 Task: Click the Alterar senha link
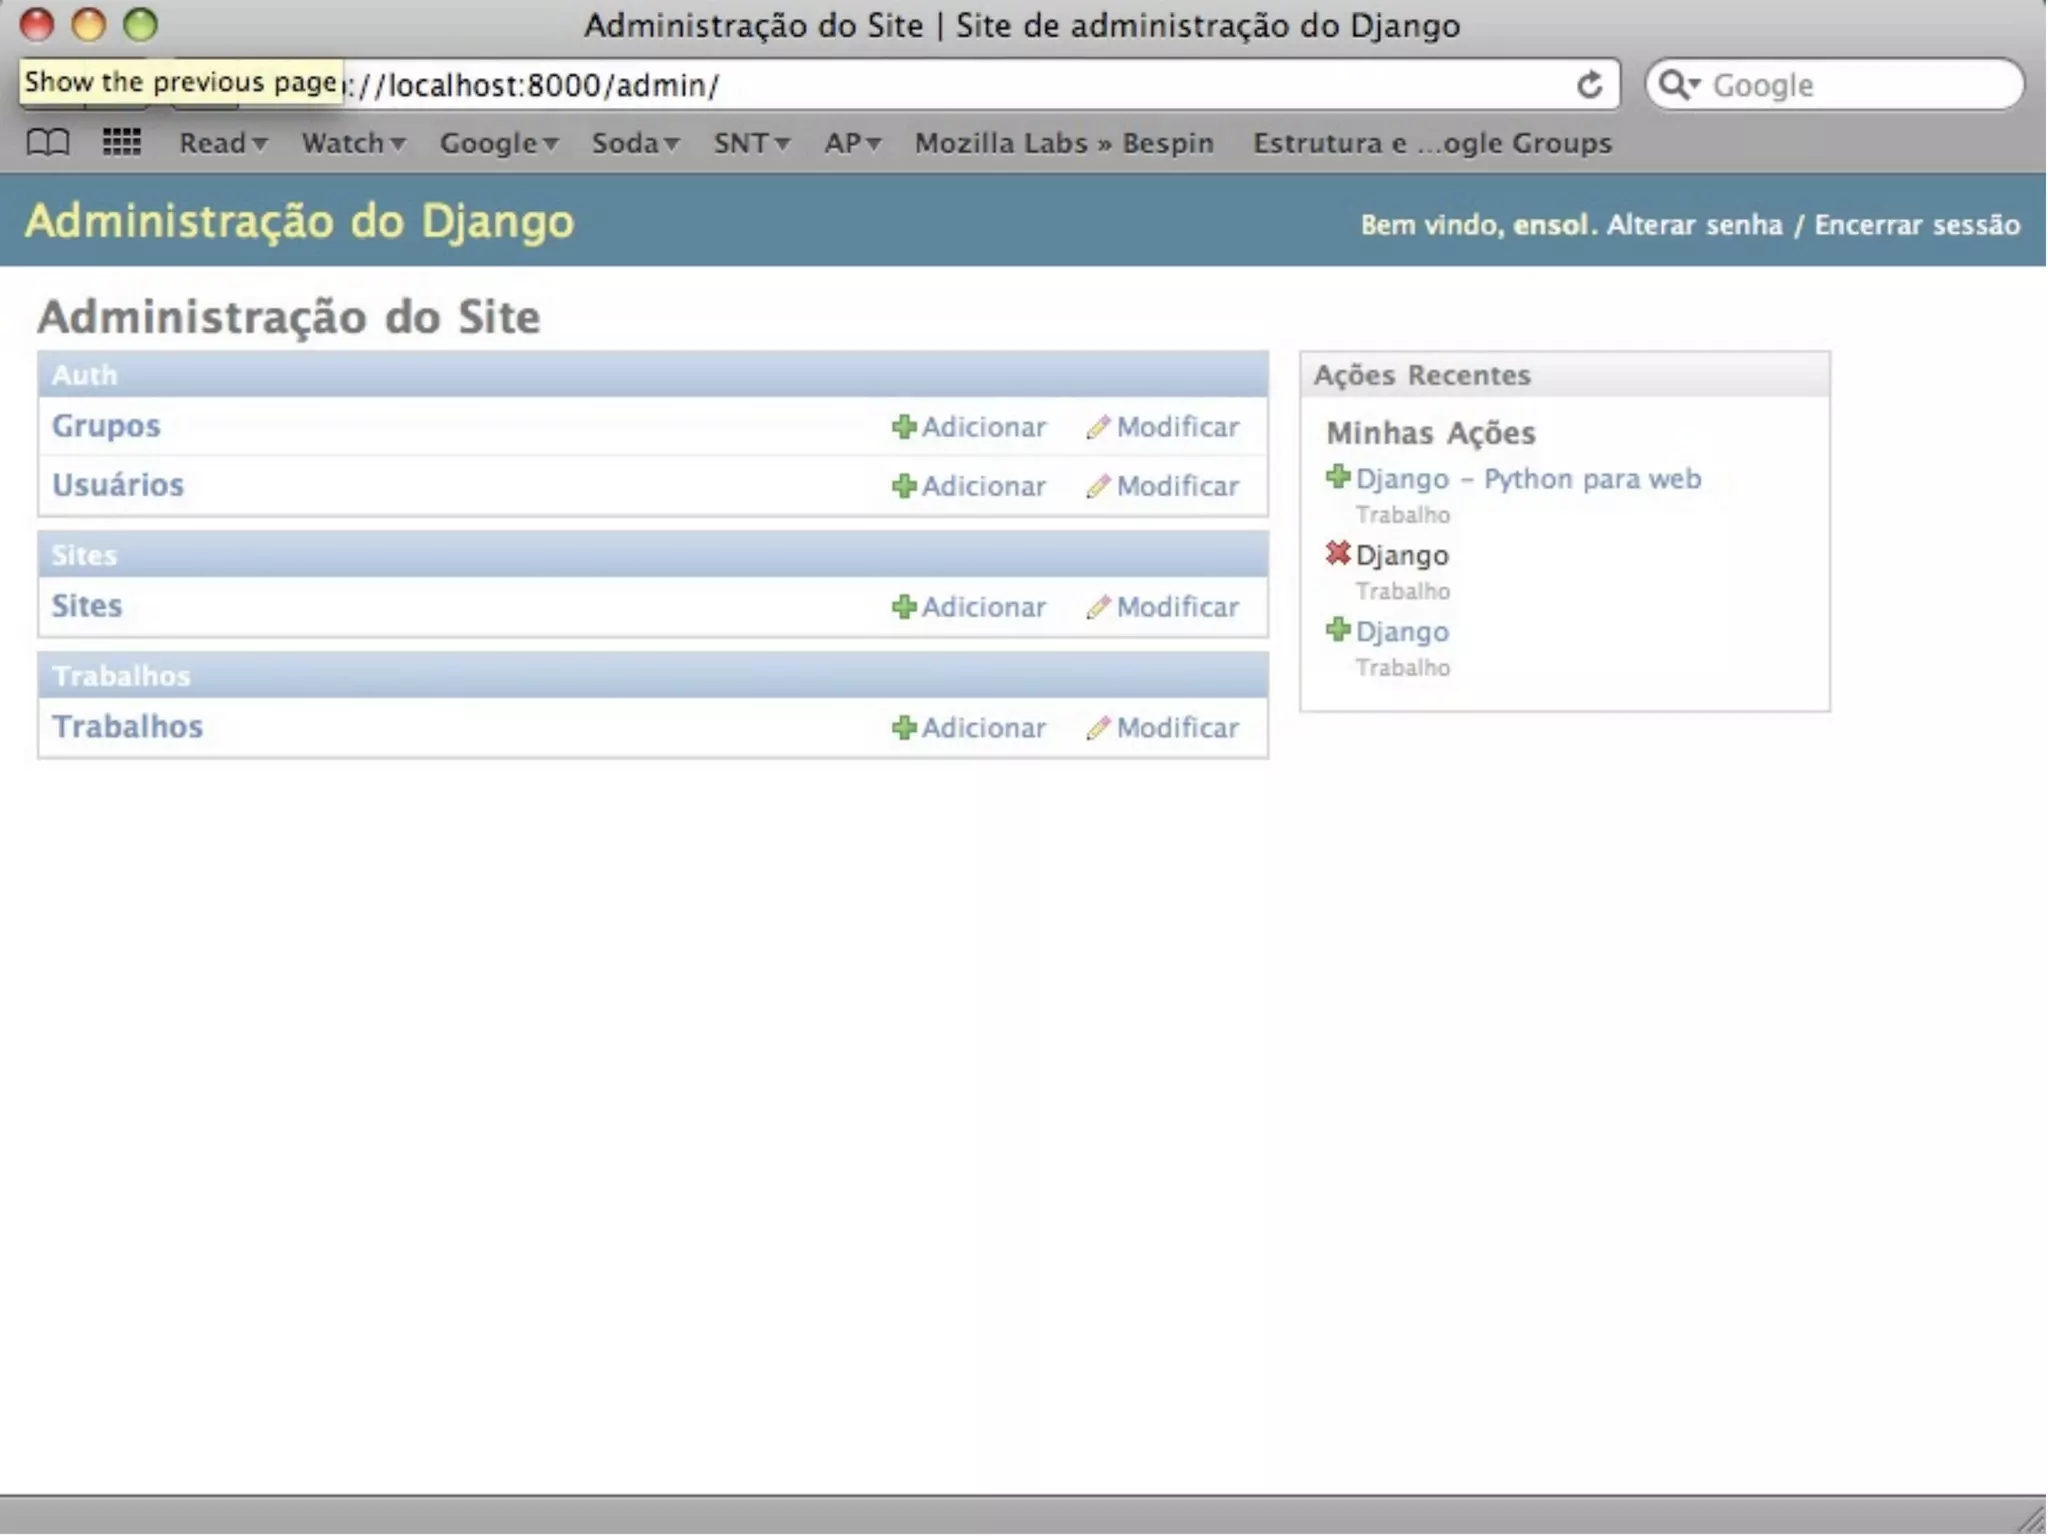coord(1694,225)
